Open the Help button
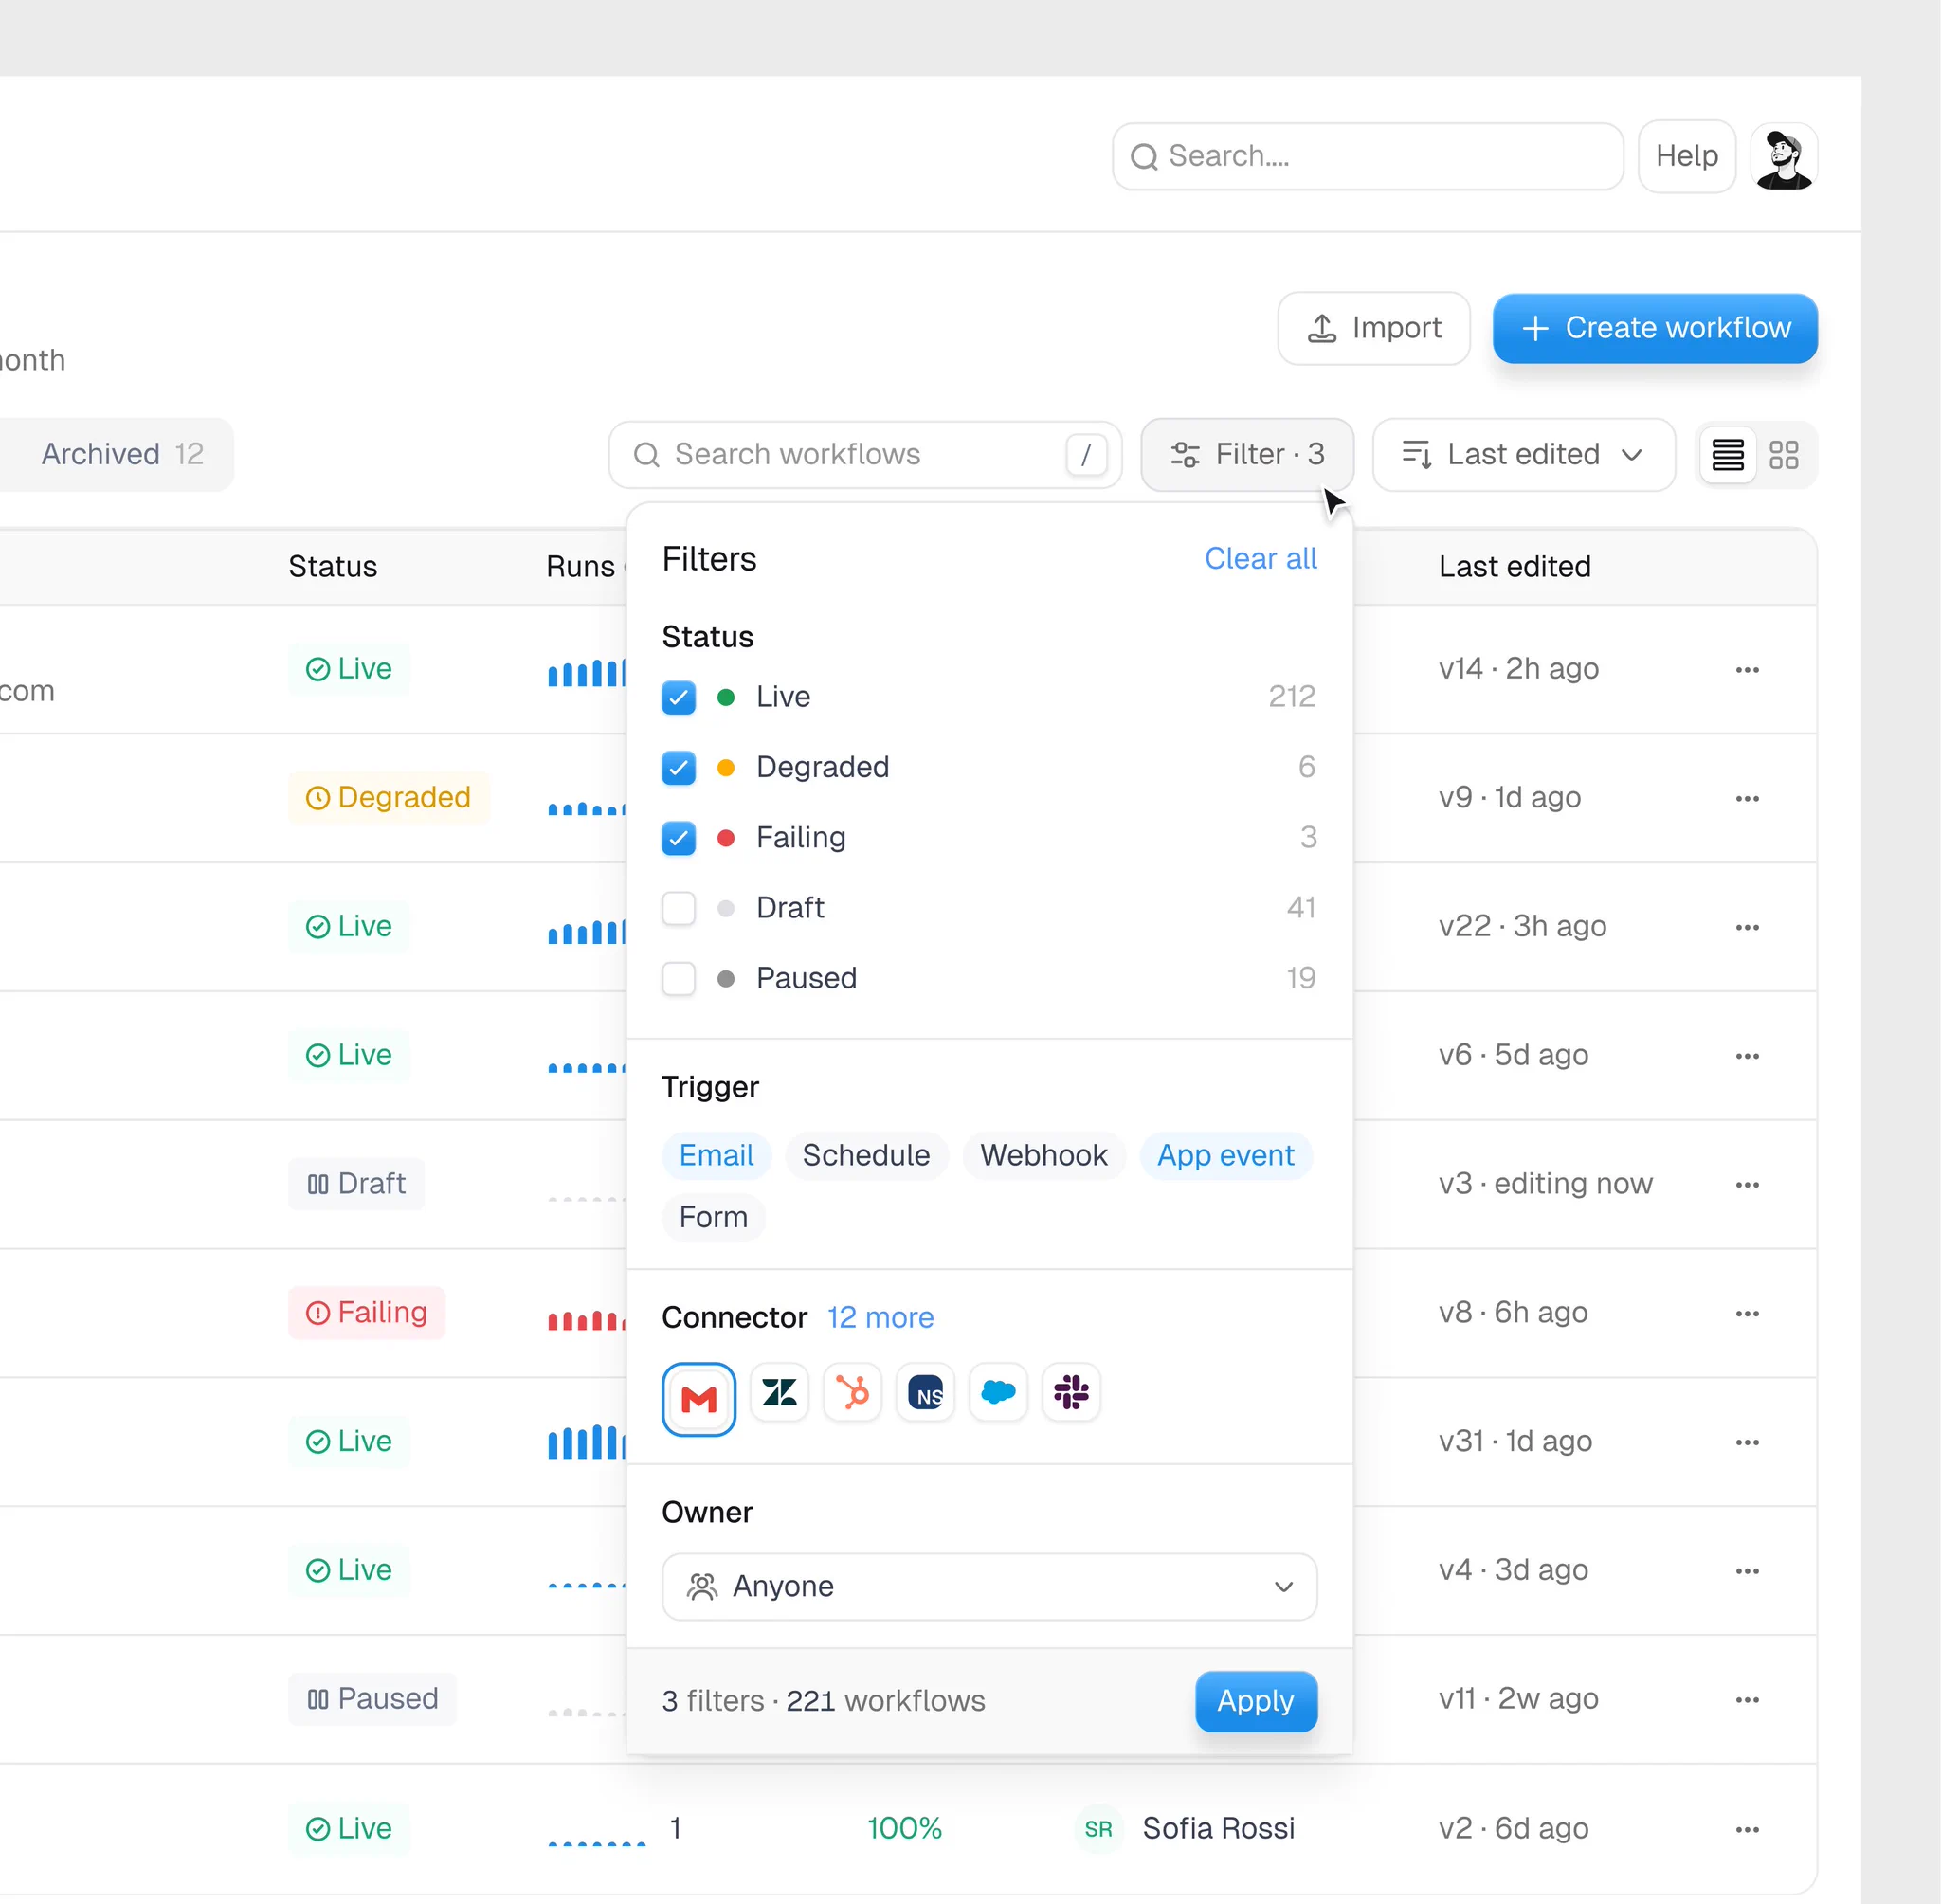Image resolution: width=1941 pixels, height=1904 pixels. [1686, 157]
